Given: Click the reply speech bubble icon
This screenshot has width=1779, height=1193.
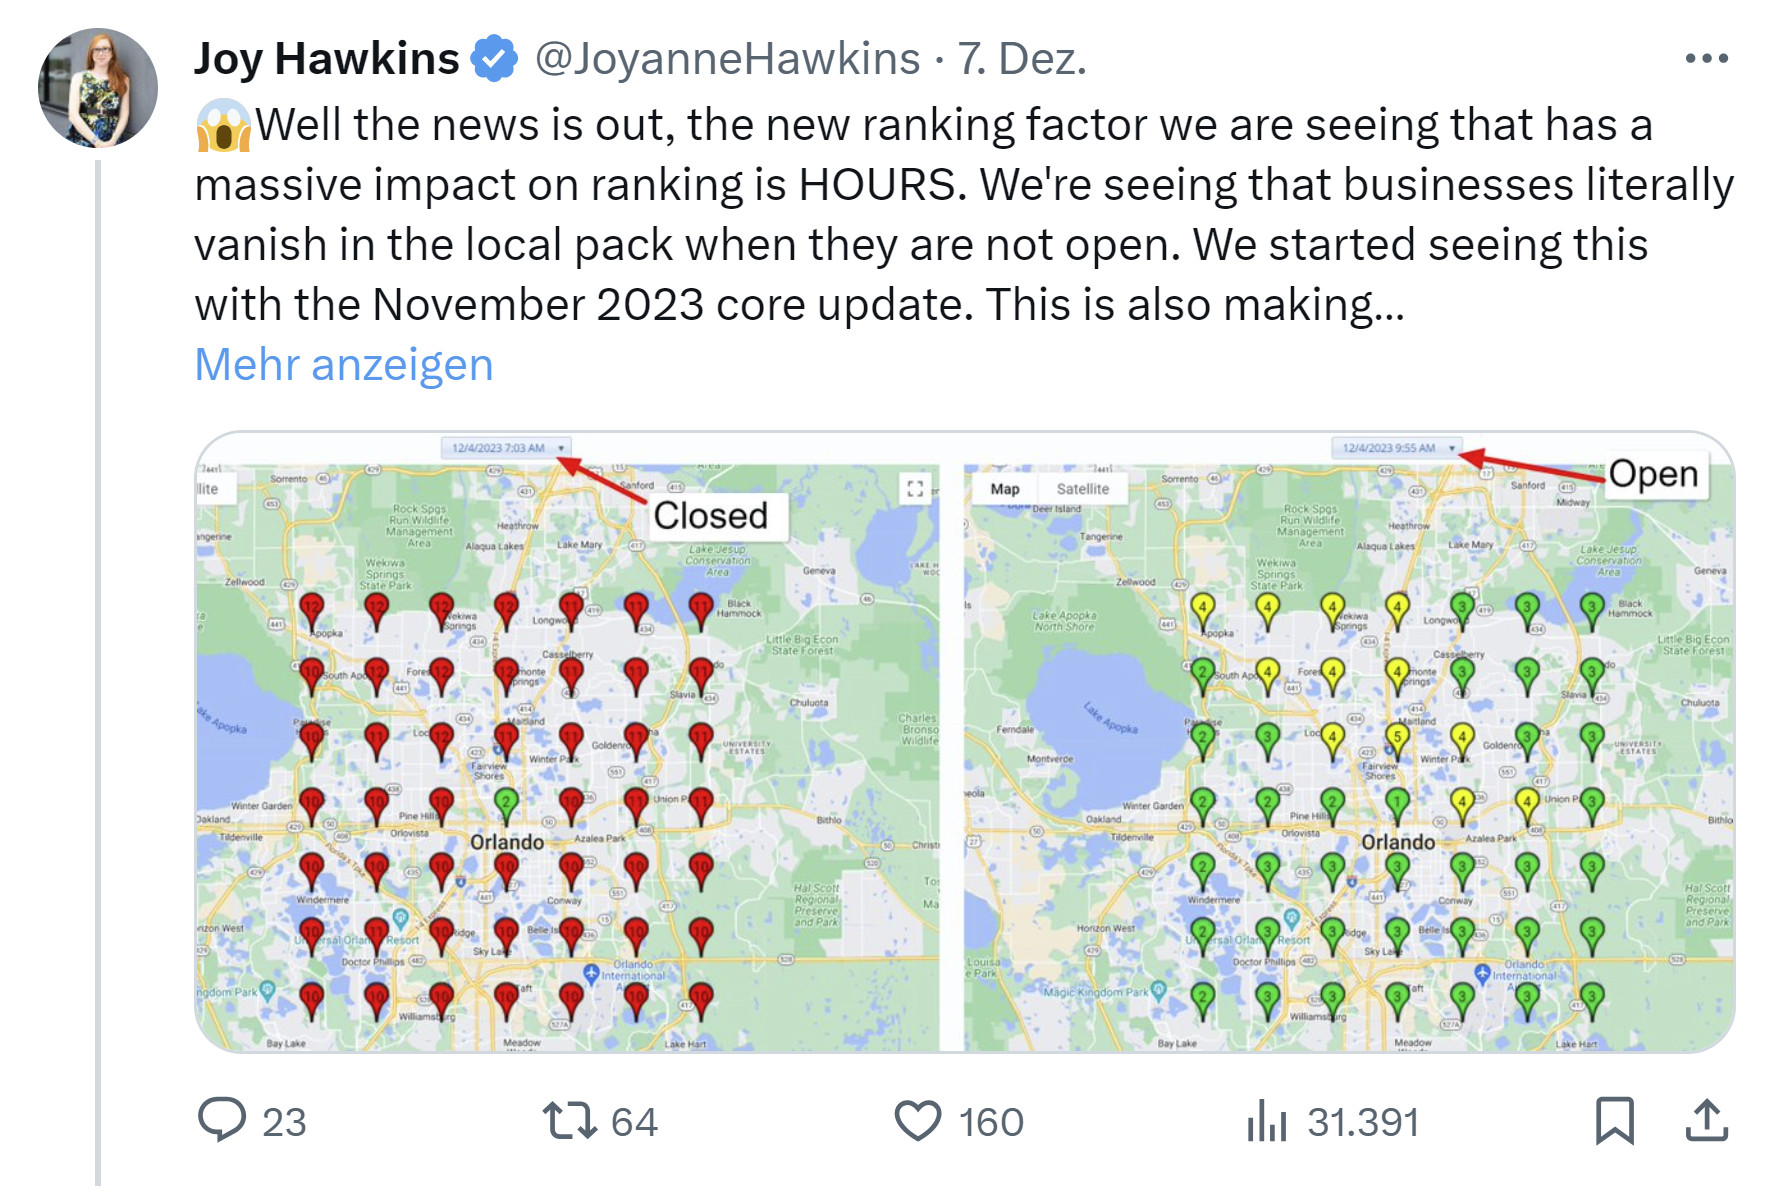Looking at the screenshot, I should point(225,1122).
